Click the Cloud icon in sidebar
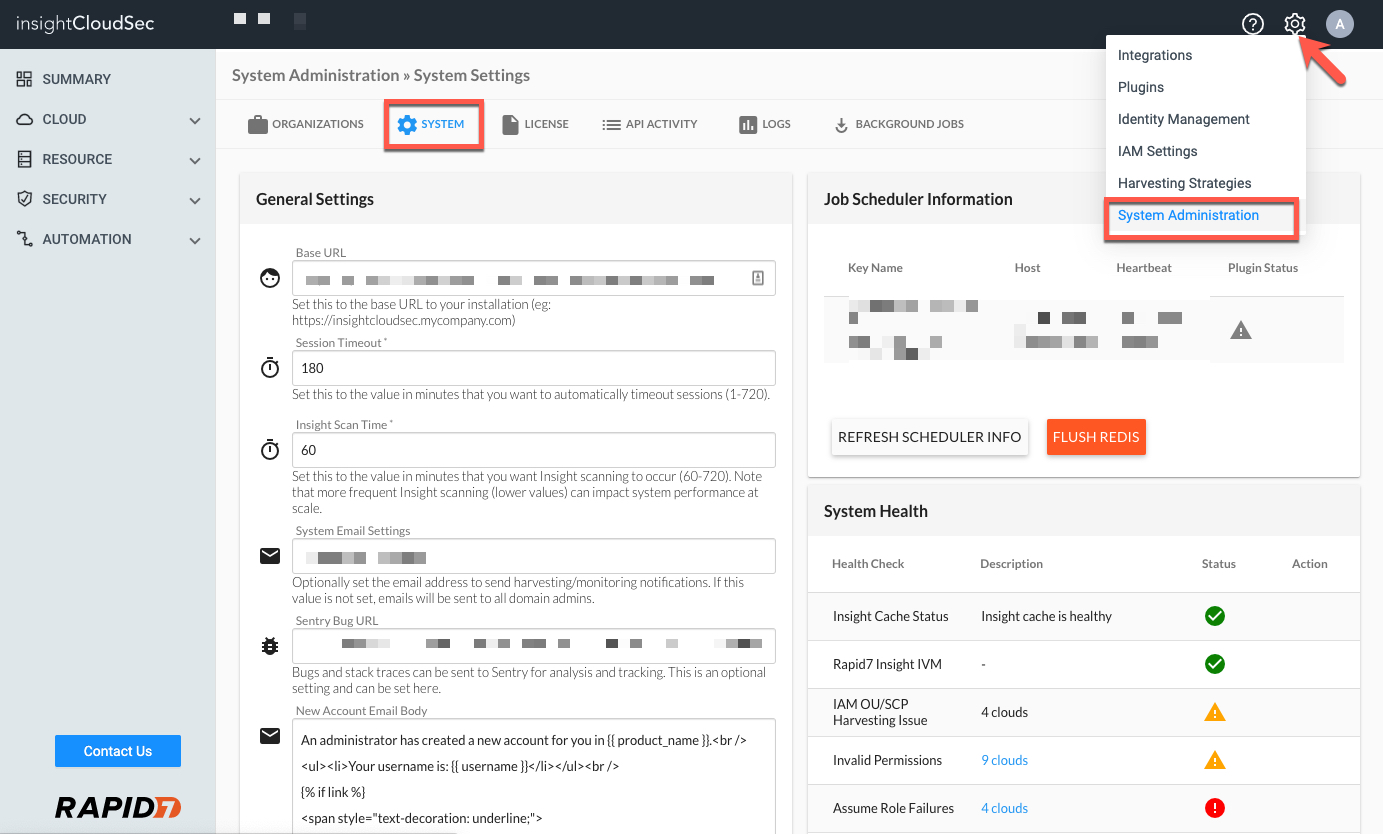This screenshot has width=1383, height=834. 24,119
